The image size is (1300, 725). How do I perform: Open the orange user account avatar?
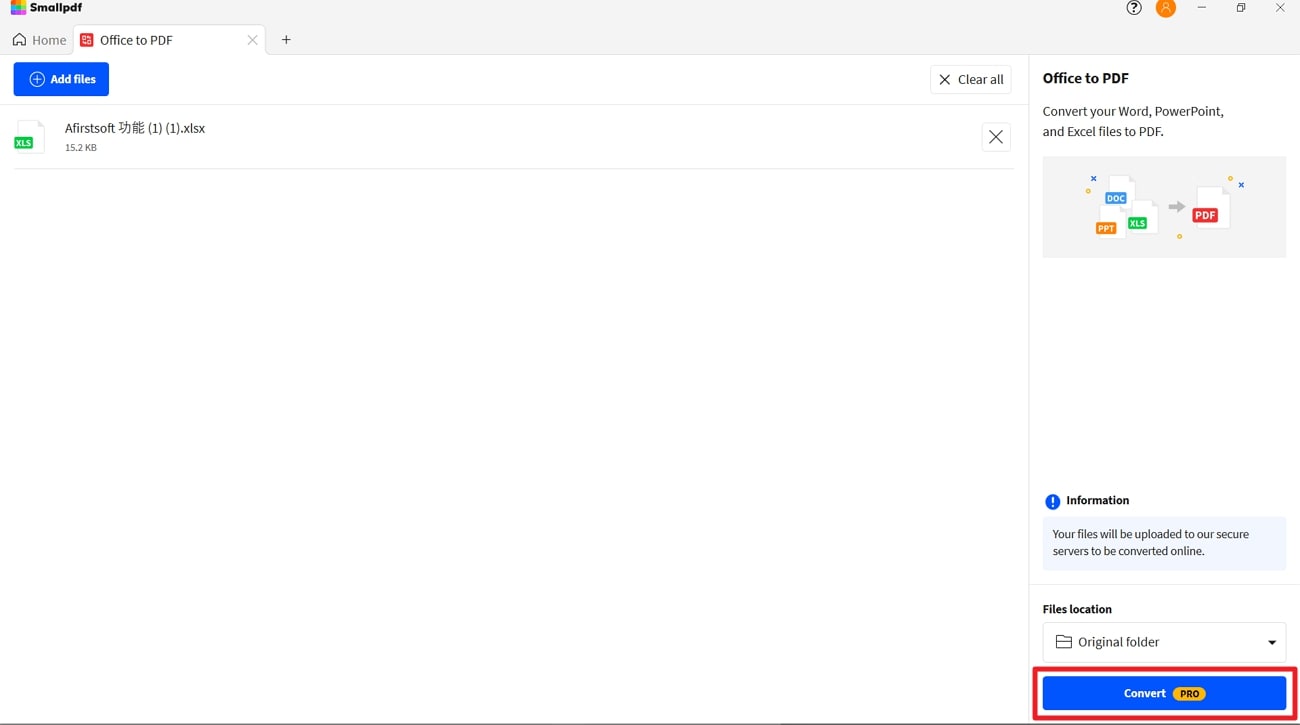point(1166,8)
